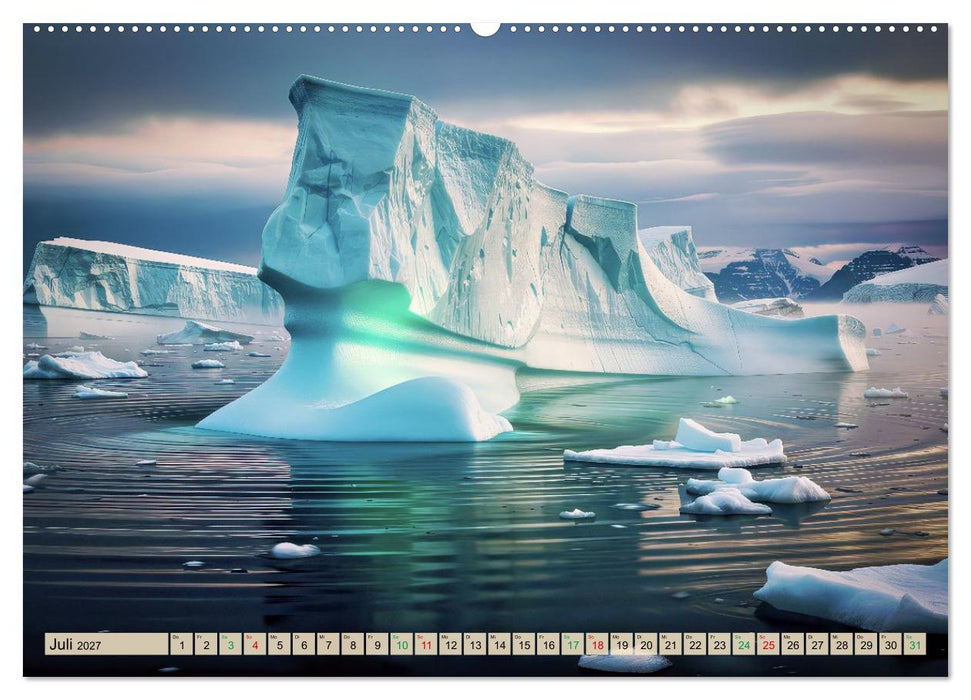Click date cell 8
This screenshot has height=700, width=971.
tap(353, 644)
